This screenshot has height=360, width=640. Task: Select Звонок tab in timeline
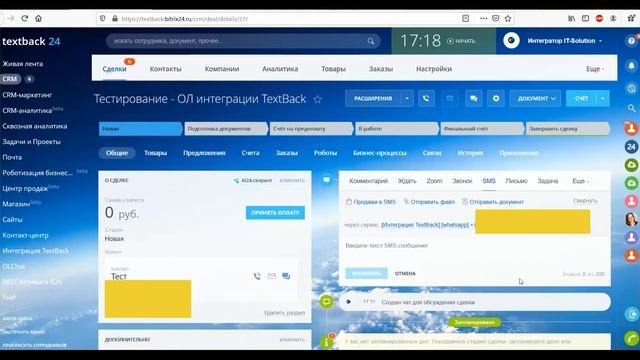[x=462, y=181]
